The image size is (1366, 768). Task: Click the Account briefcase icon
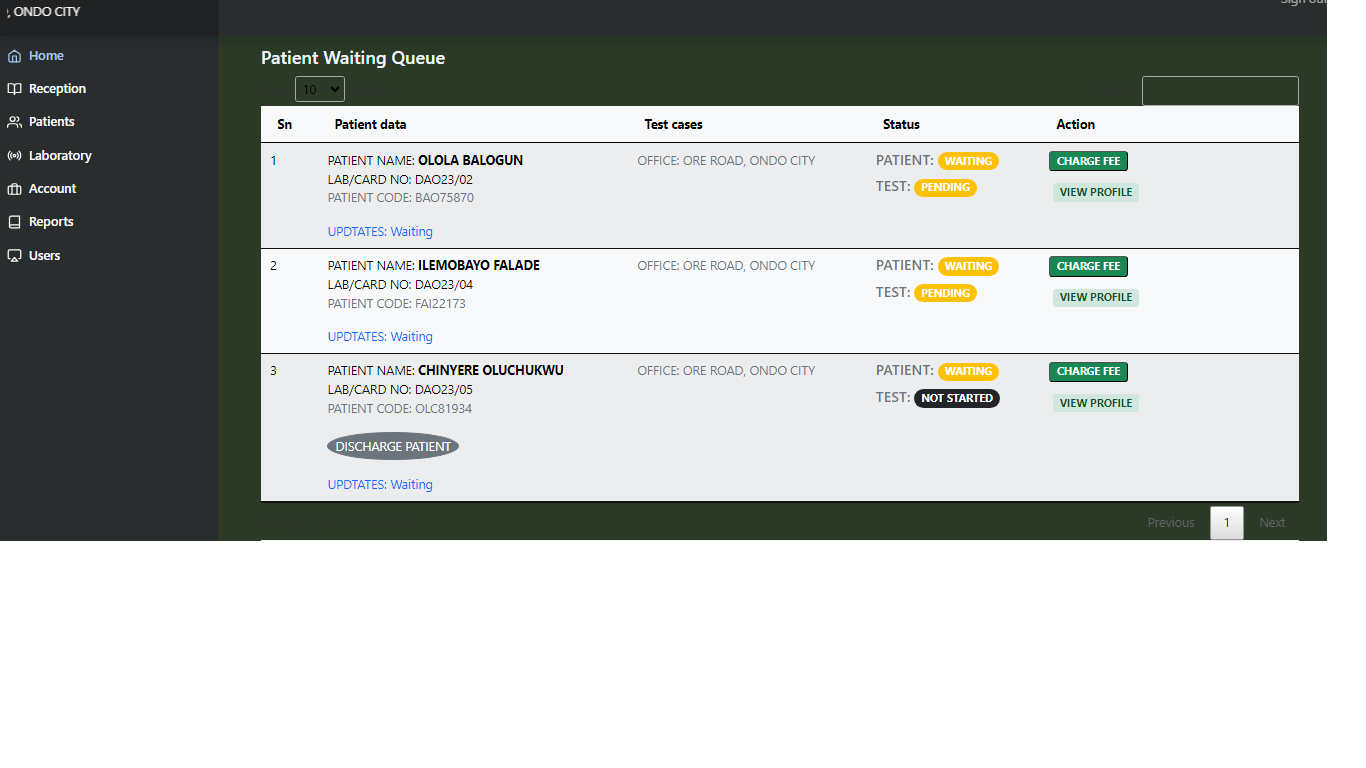tap(14, 189)
